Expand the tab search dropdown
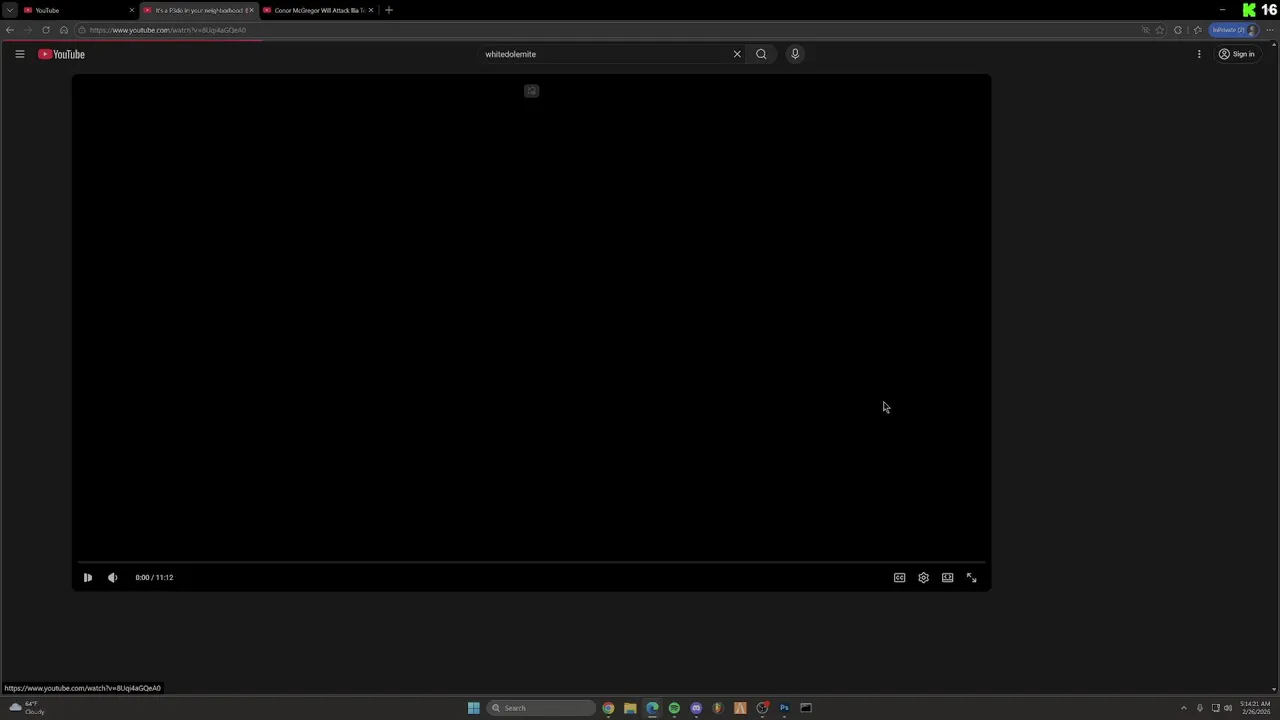 (10, 10)
